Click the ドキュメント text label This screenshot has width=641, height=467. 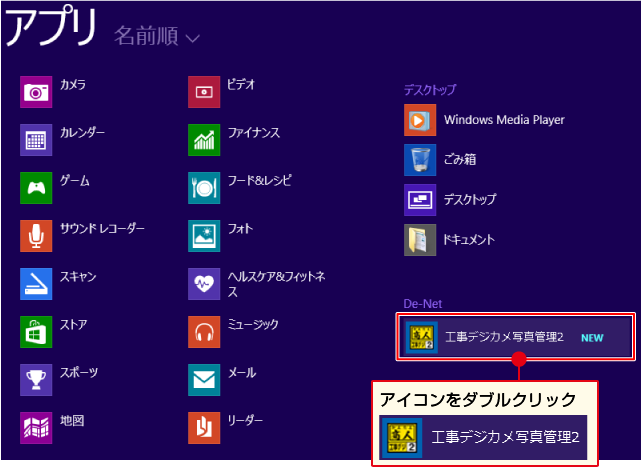(469, 240)
